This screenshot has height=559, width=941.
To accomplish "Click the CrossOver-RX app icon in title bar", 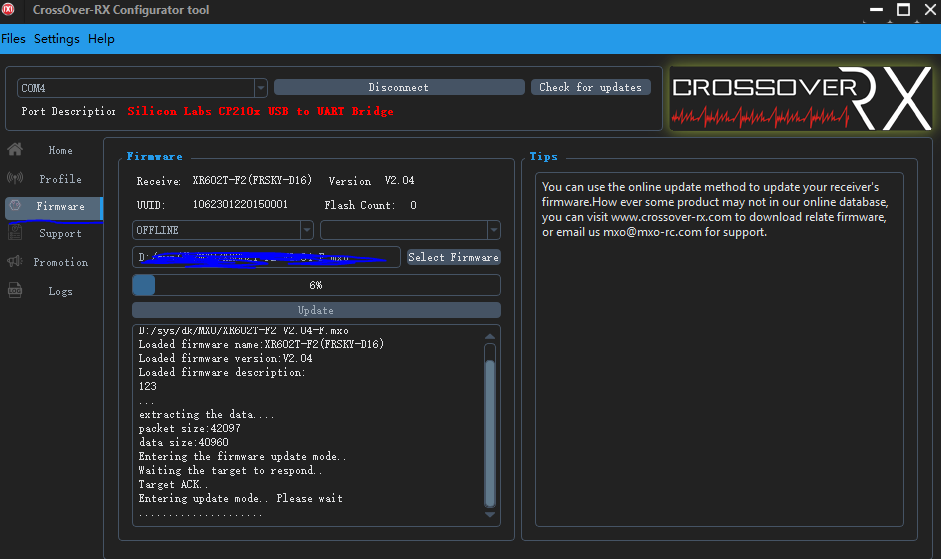I will 8,10.
